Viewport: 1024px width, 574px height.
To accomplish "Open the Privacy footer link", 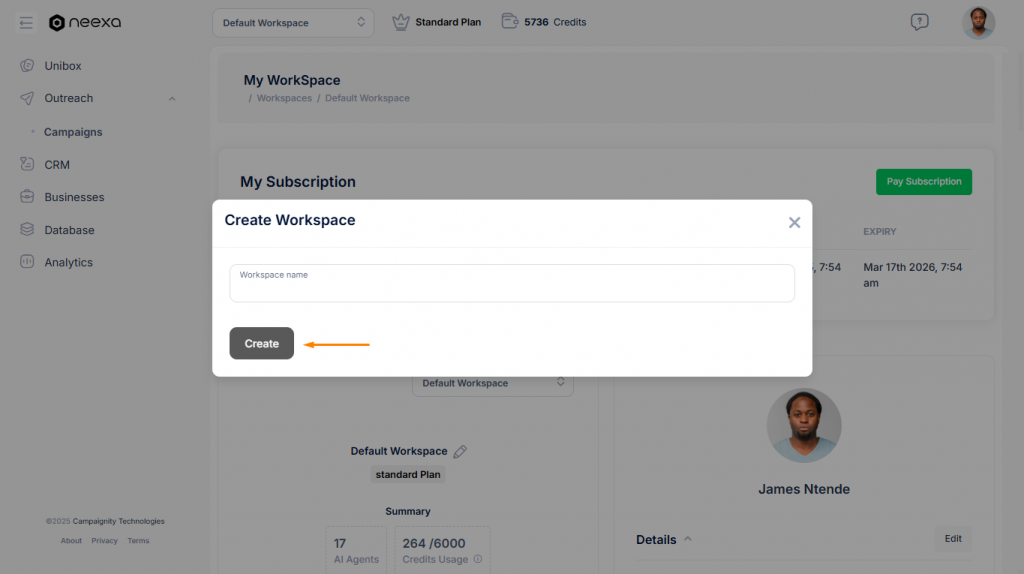I will pyautogui.click(x=104, y=541).
